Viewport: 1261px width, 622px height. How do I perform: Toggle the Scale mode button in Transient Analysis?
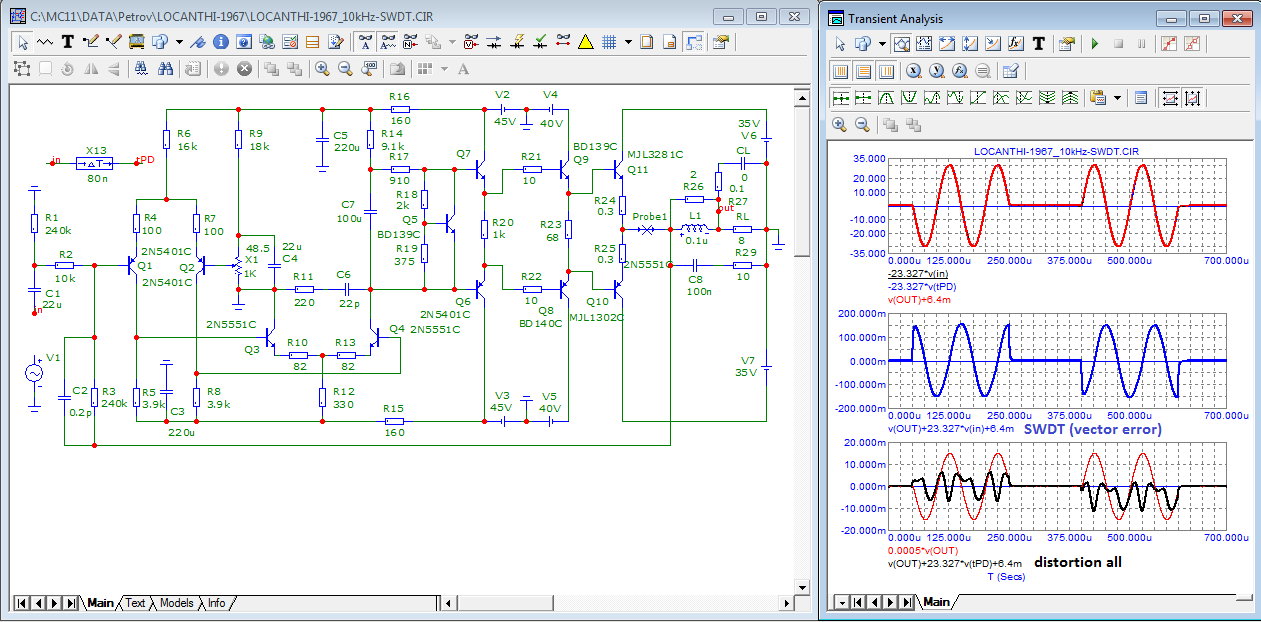[x=903, y=44]
